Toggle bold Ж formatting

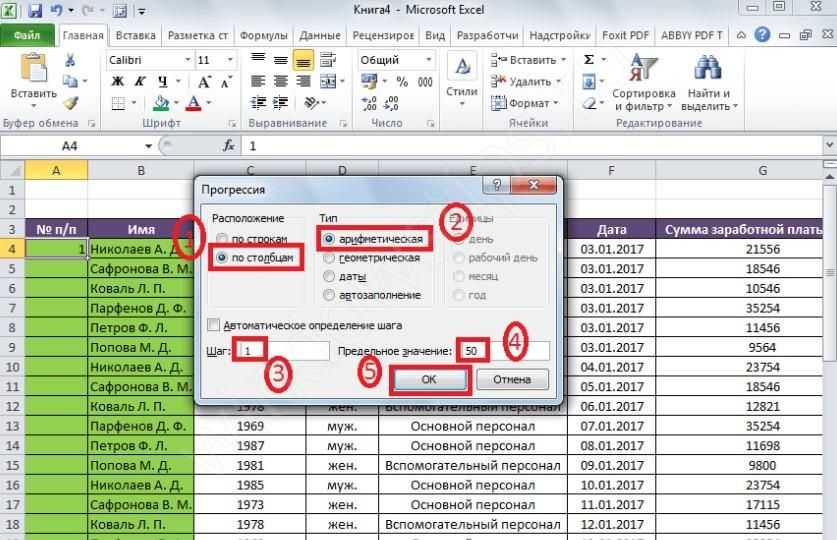click(116, 82)
